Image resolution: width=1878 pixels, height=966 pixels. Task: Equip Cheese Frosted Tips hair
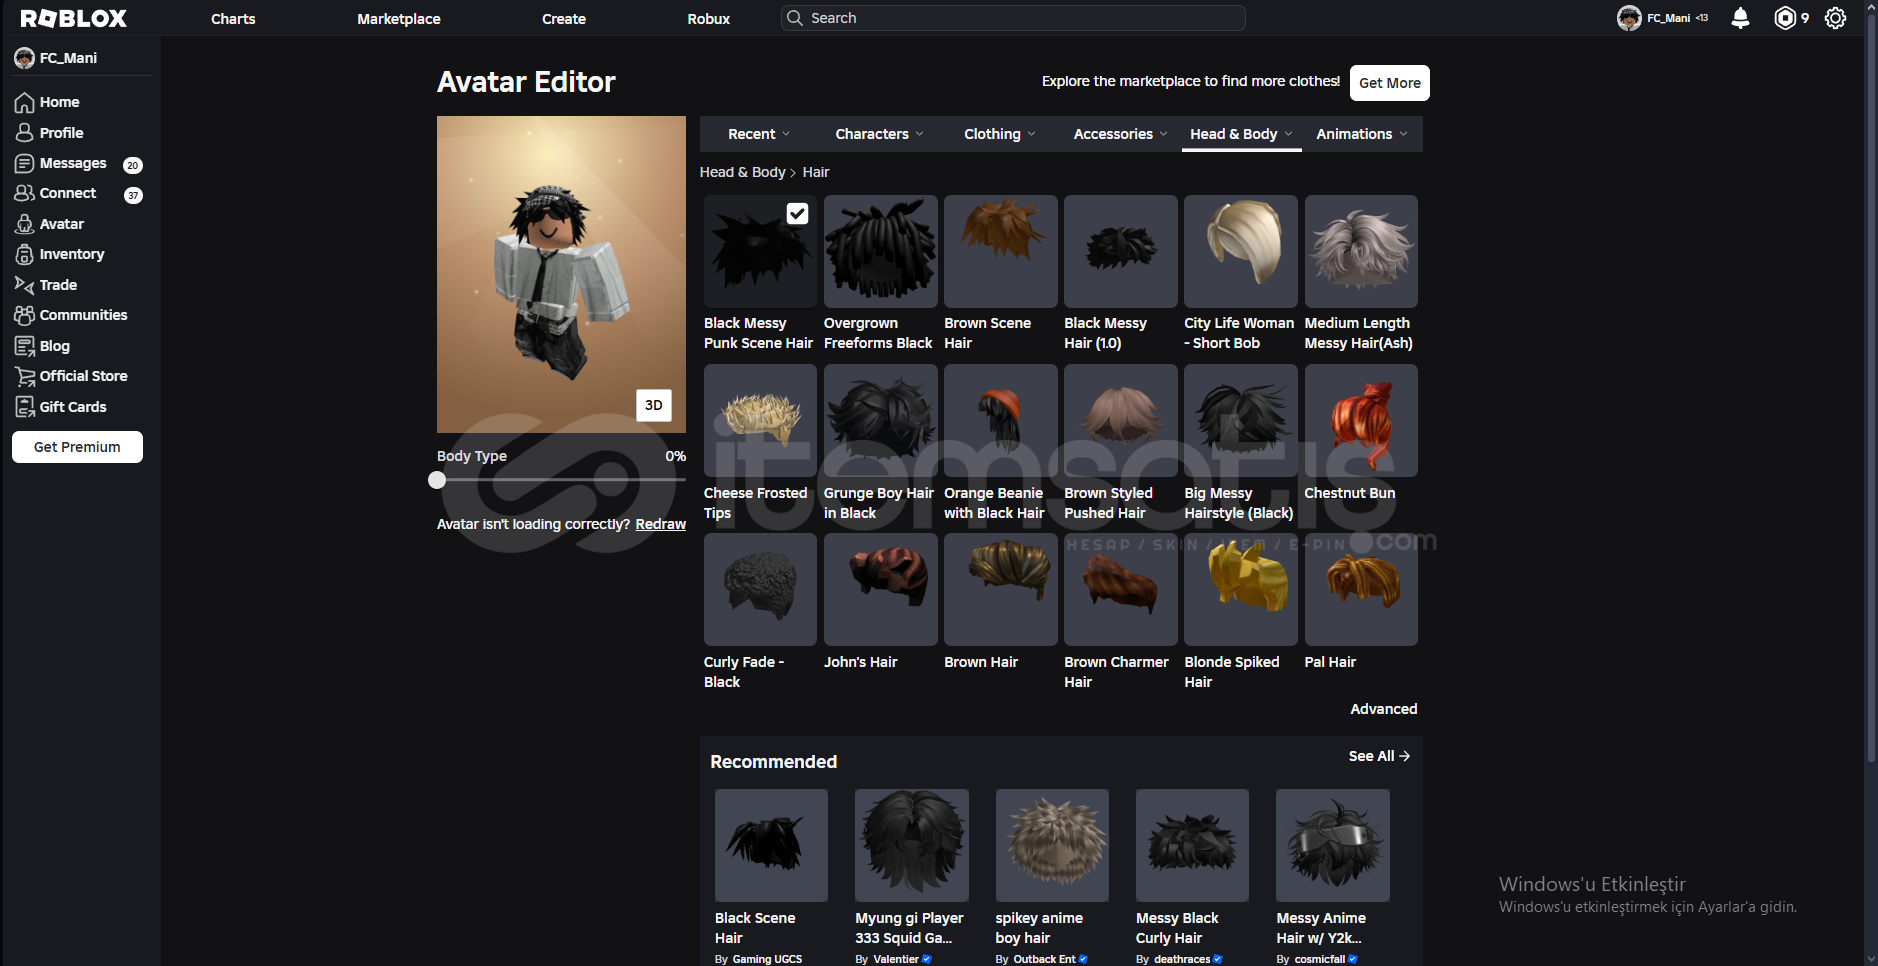(x=761, y=420)
